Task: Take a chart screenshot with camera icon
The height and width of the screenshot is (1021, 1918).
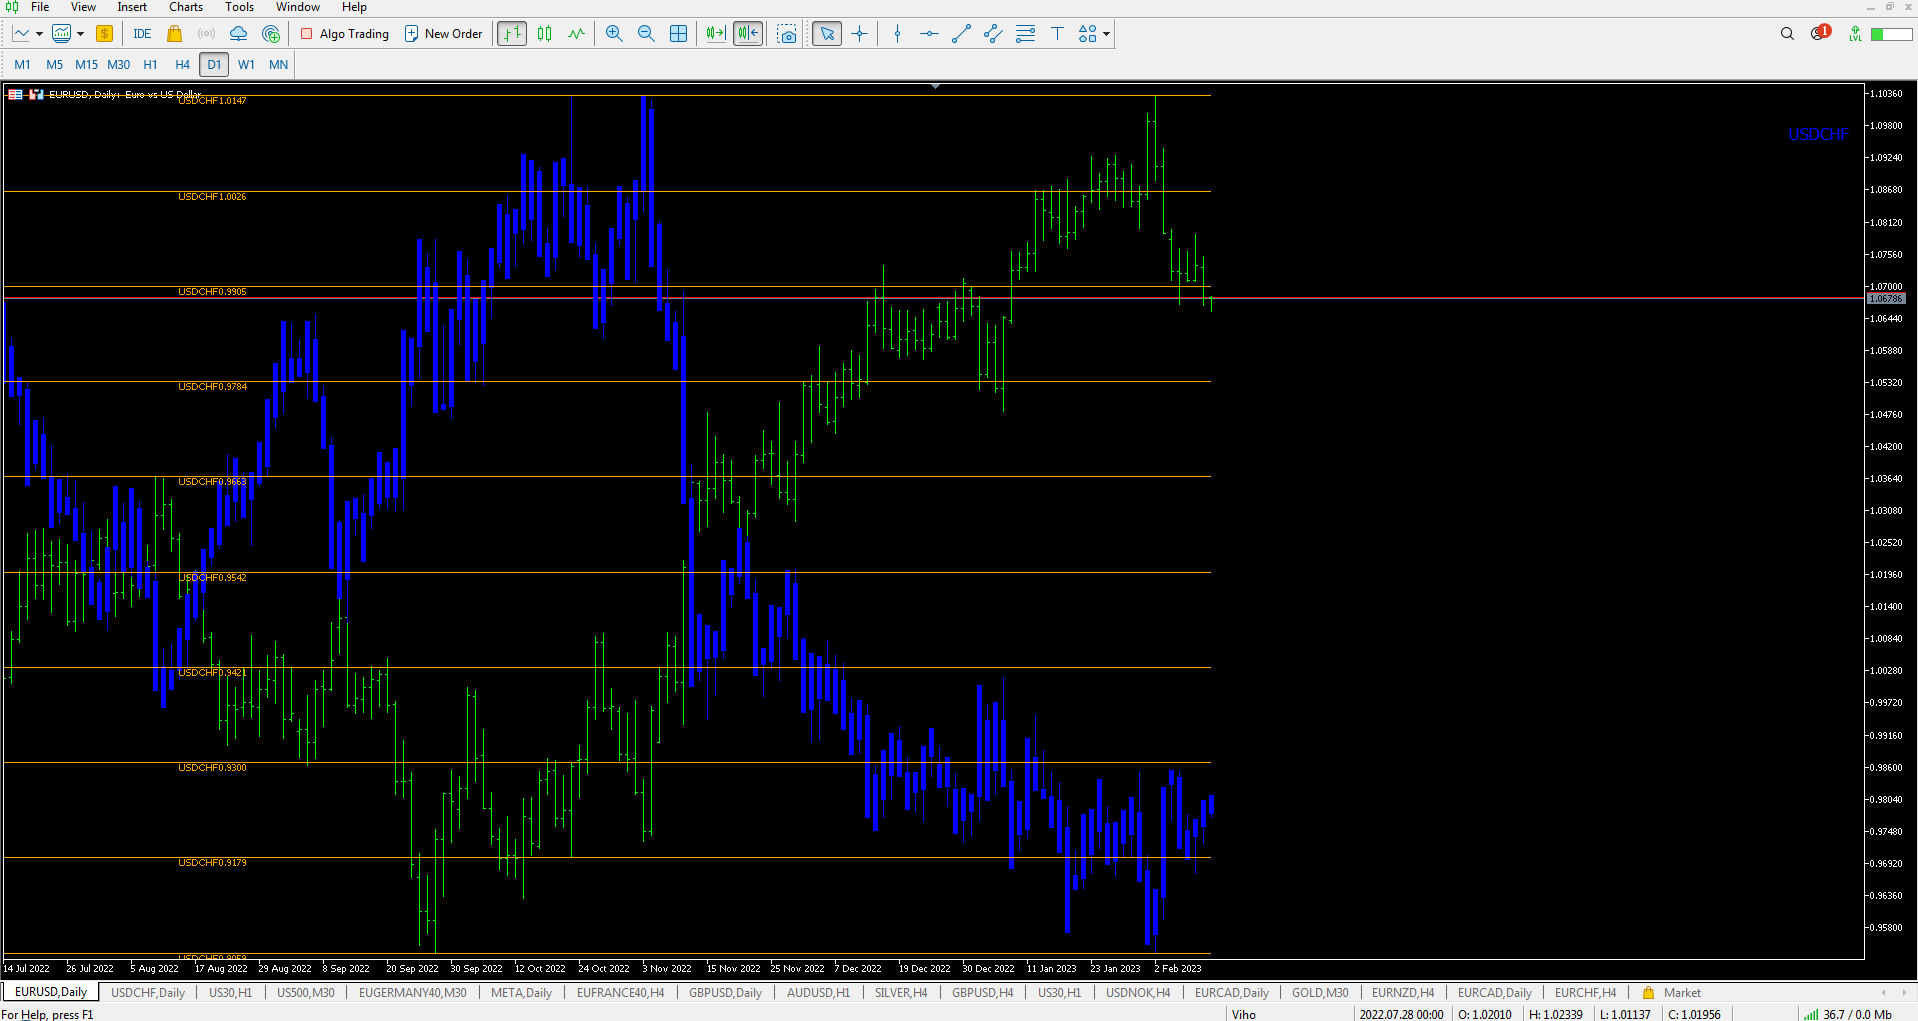Action: tap(787, 34)
